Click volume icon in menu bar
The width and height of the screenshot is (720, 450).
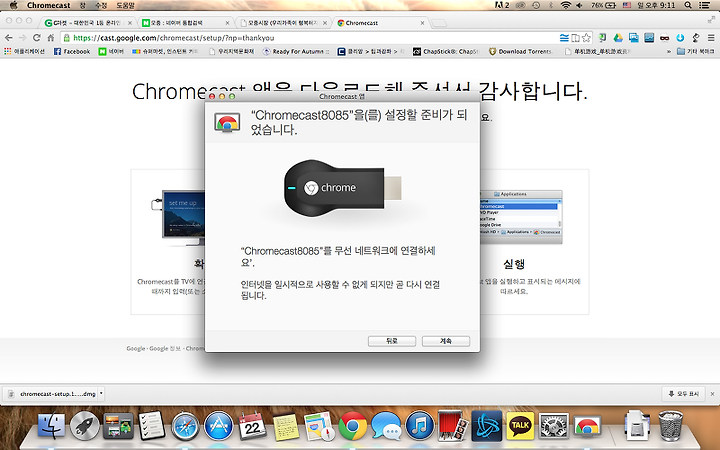(x=579, y=5)
